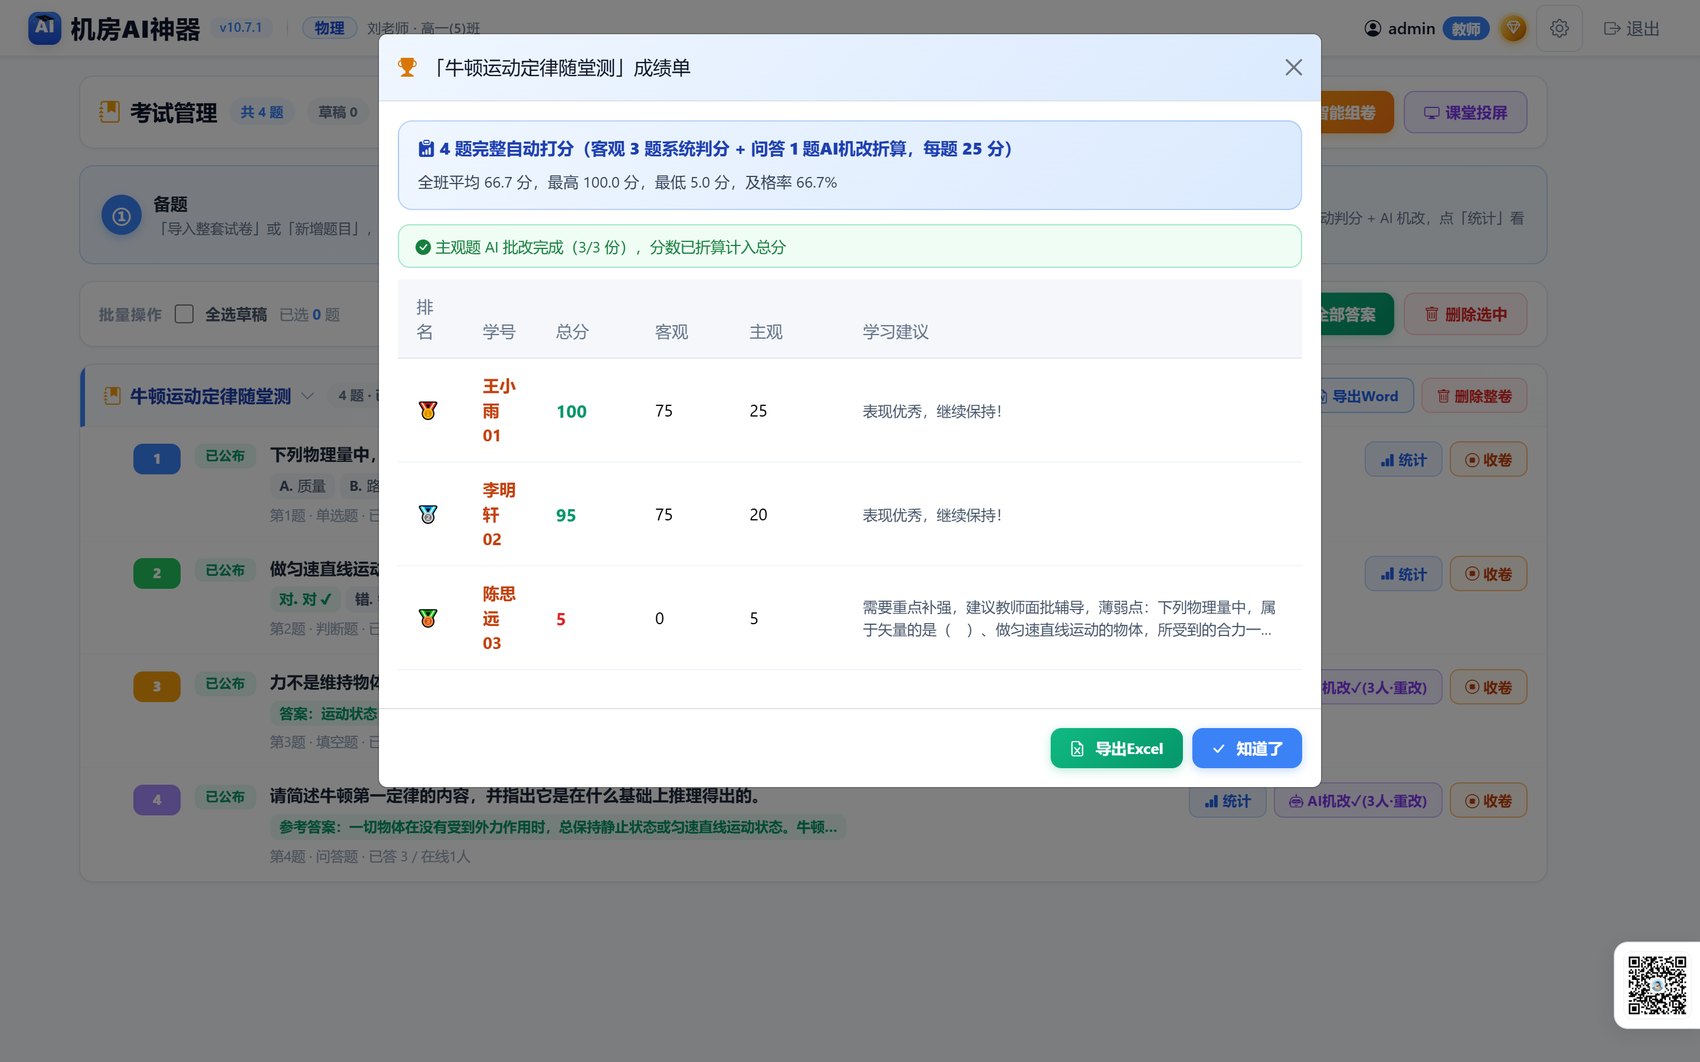The width and height of the screenshot is (1700, 1062).
Task: Click bronze medal icon for 陈思远
Action: (x=428, y=619)
